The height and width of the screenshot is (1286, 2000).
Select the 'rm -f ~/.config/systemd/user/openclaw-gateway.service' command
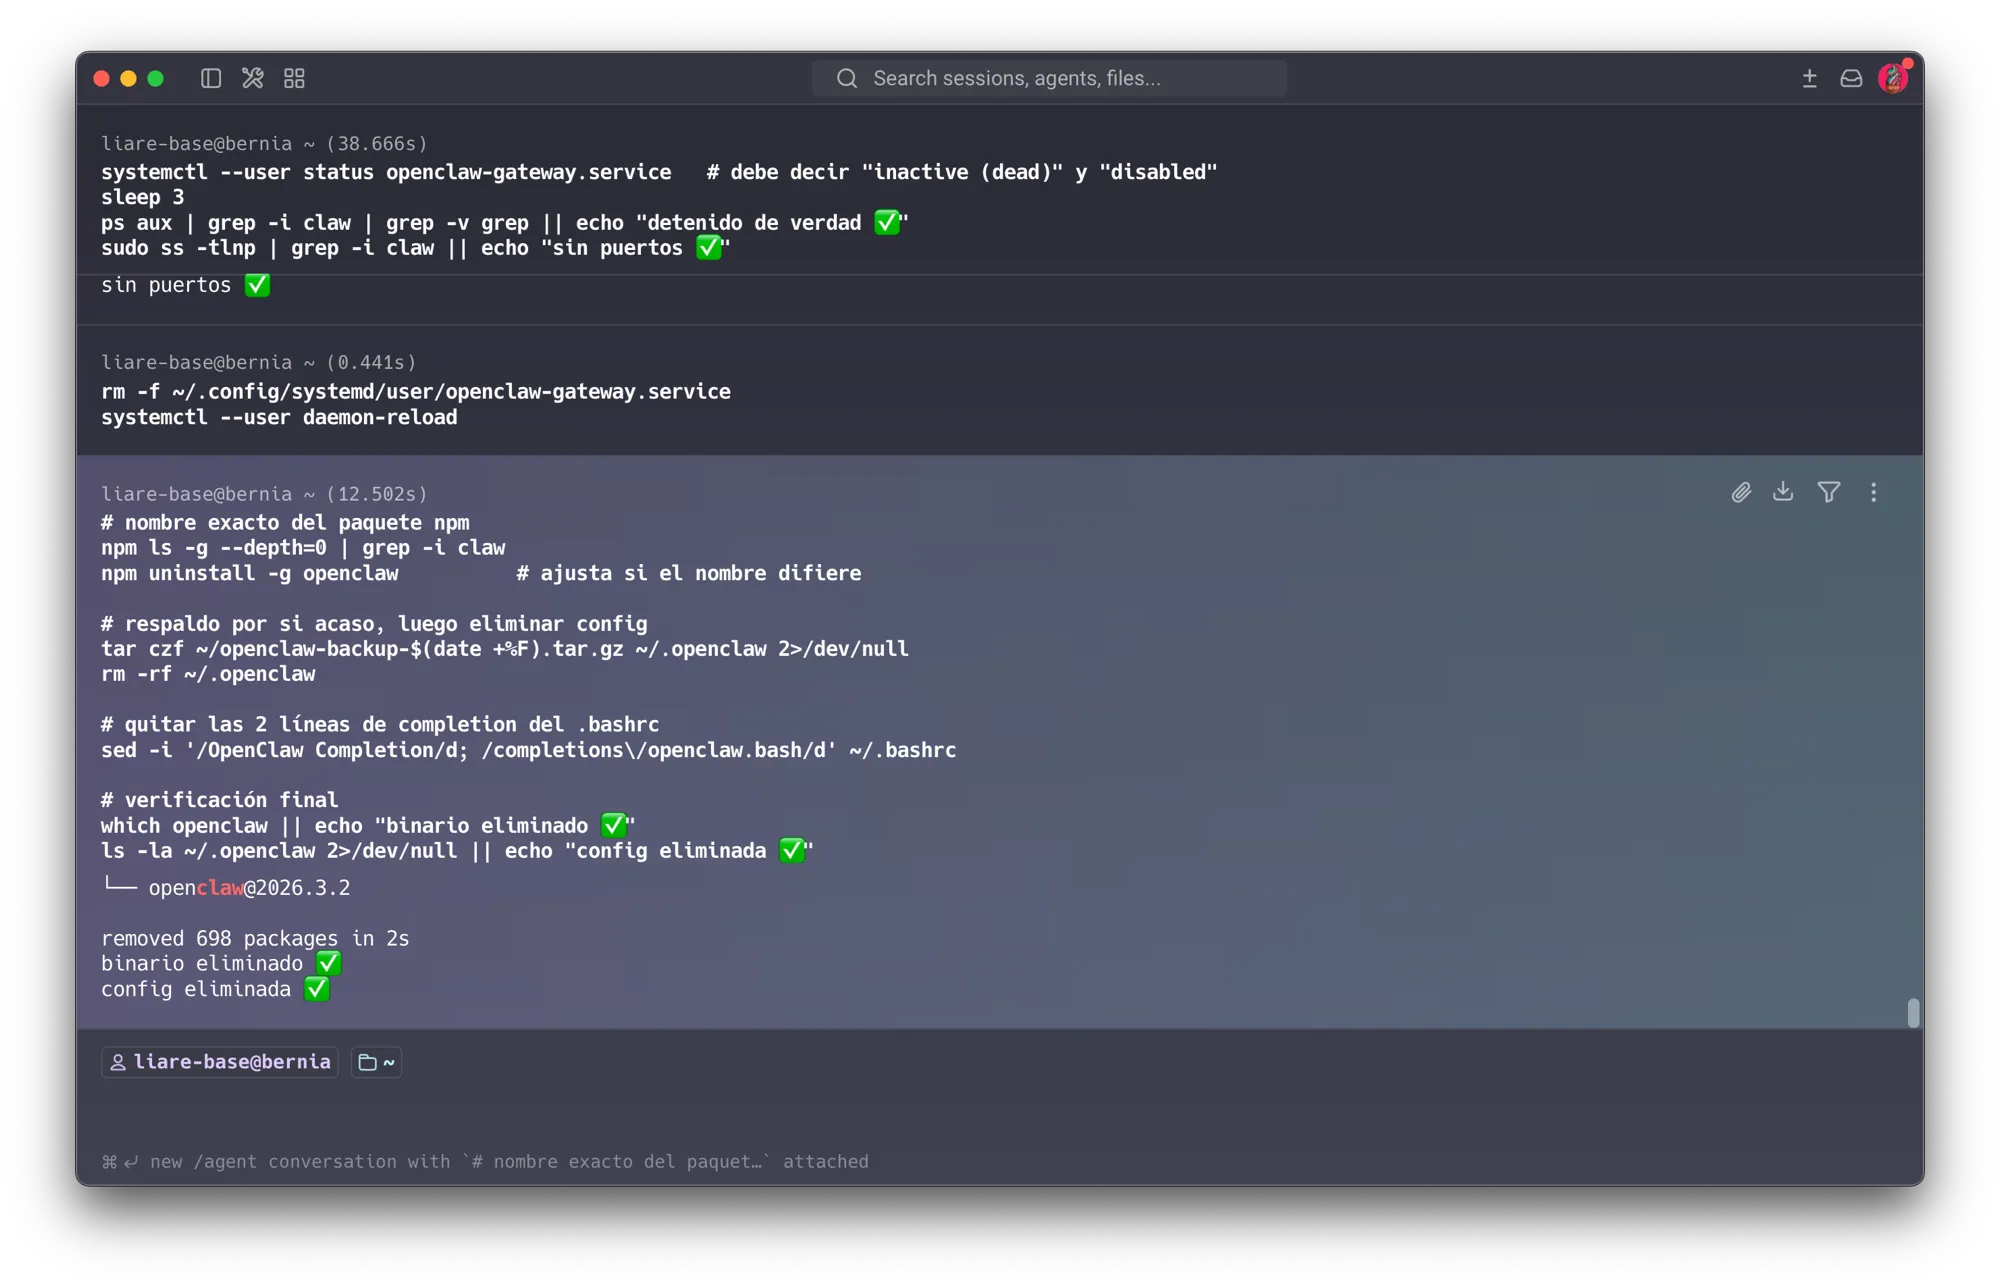point(416,391)
